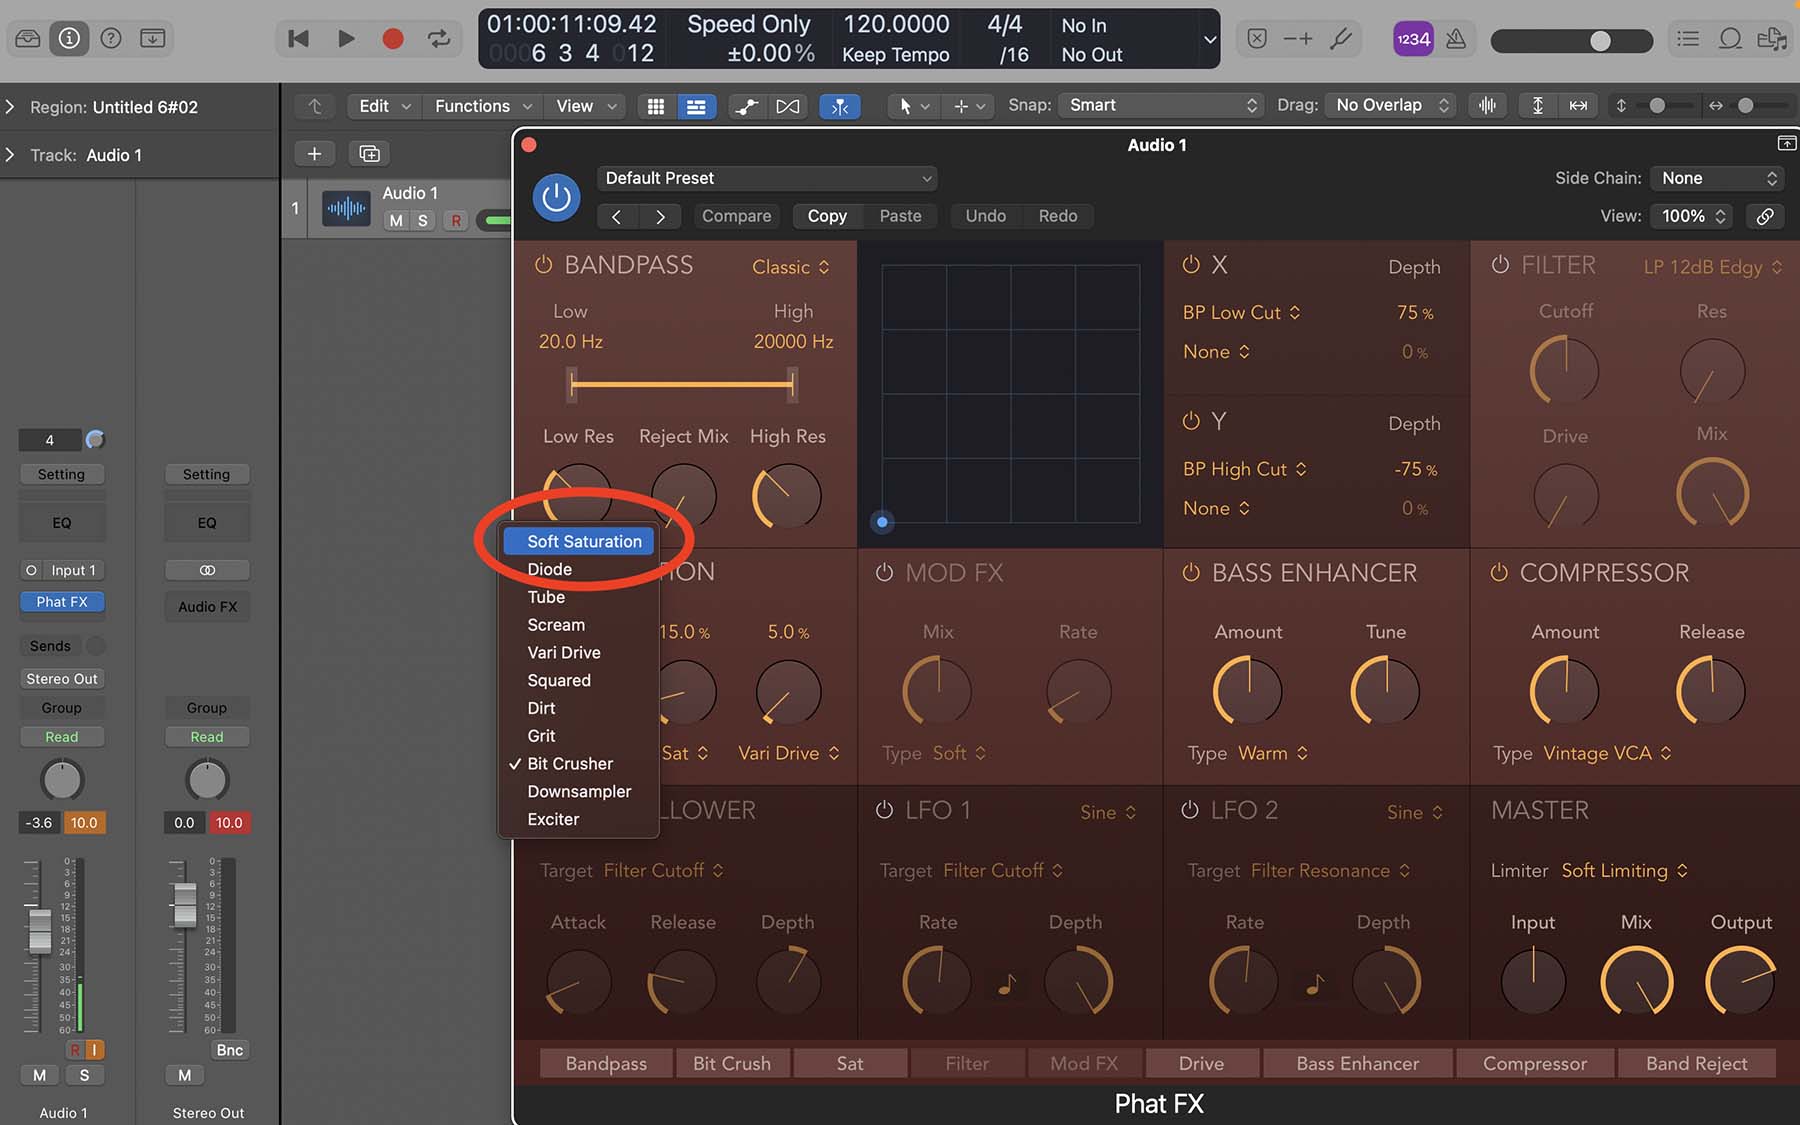Expand the Region Untitled 6#02 disclosure triangle
Screen dimensions: 1800x1125
pyautogui.click(x=10, y=107)
